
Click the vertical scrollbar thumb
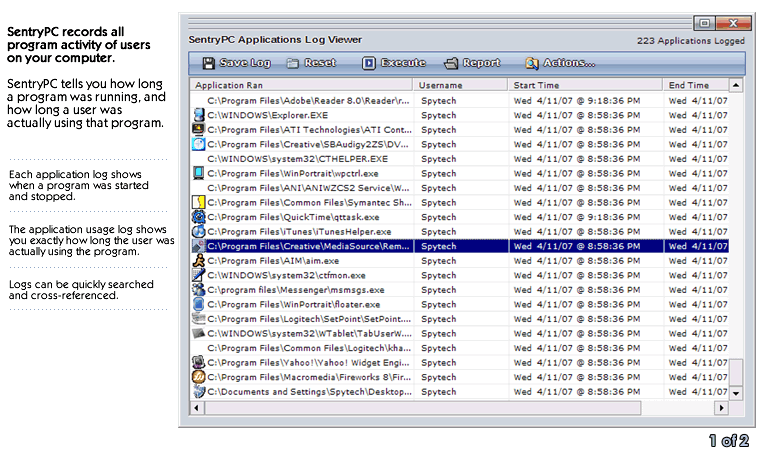[736, 372]
